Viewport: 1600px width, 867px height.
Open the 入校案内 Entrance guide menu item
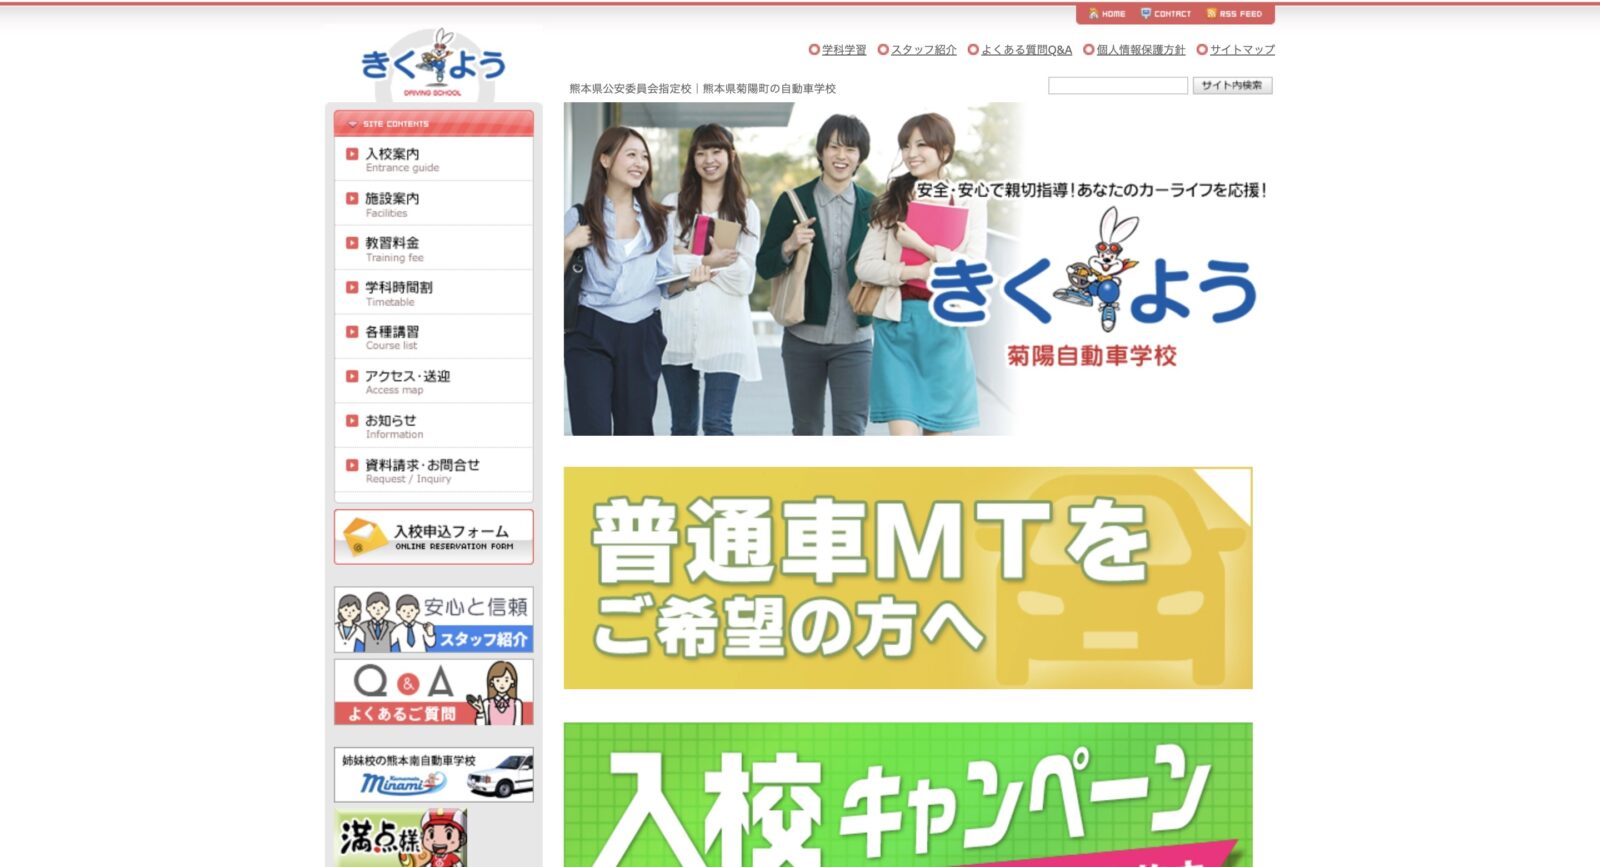click(433, 159)
